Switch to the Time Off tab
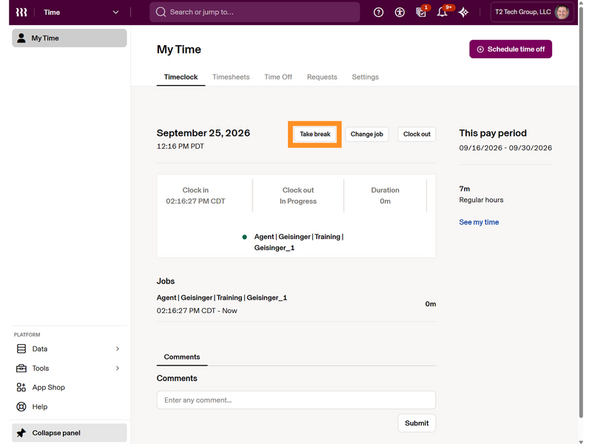592x444 pixels. (278, 77)
